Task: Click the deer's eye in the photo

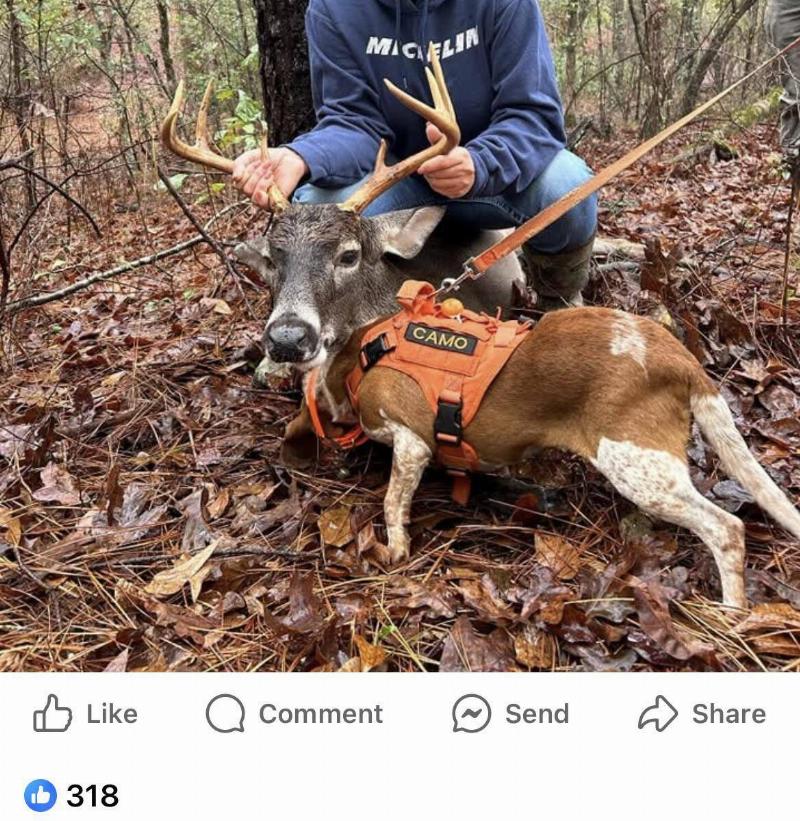Action: coord(347,257)
